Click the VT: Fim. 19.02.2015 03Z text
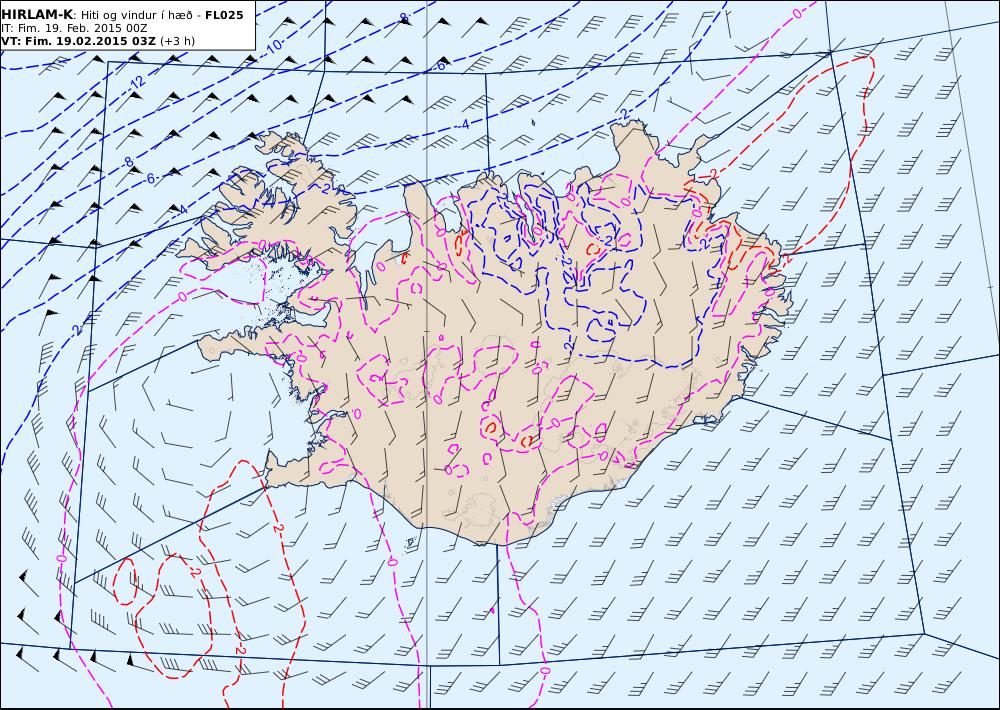1000x710 pixels. 78,41
